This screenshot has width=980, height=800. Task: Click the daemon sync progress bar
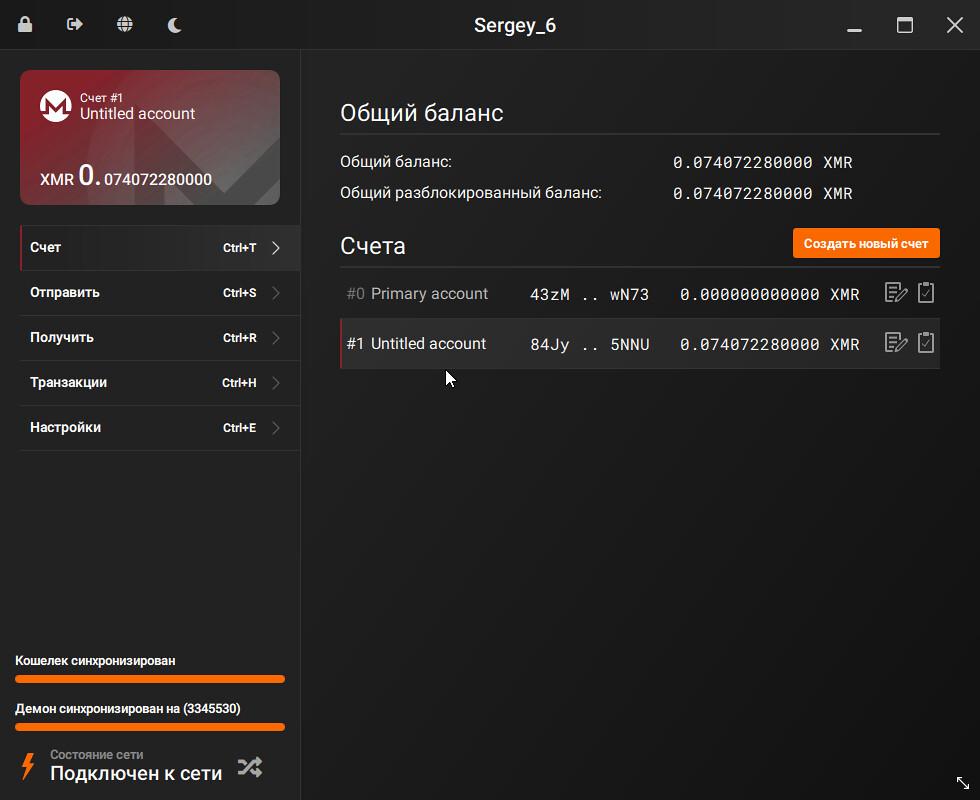(150, 727)
